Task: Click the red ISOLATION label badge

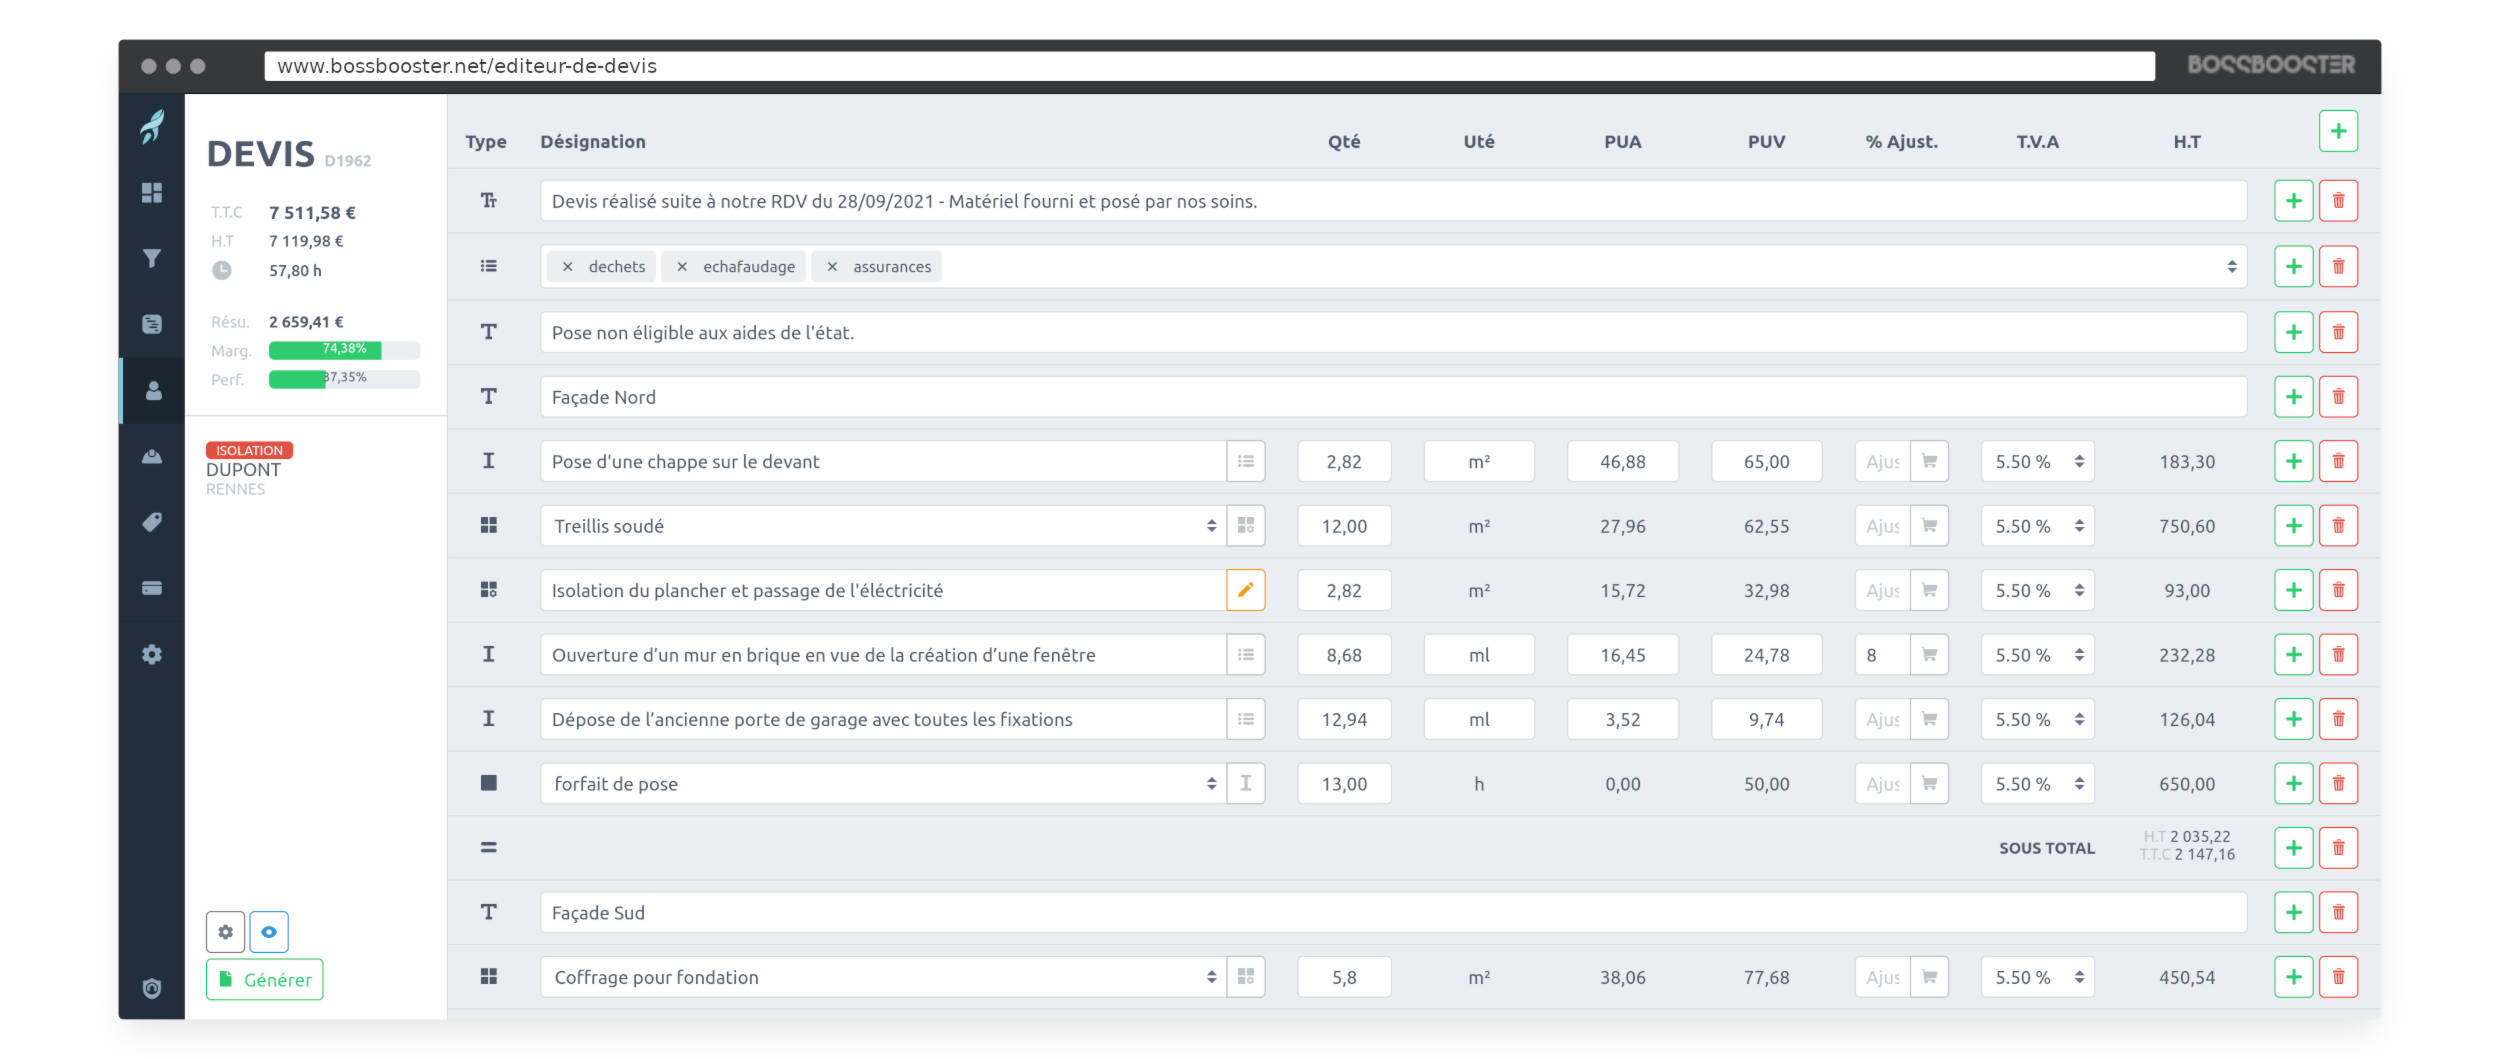Action: click(249, 450)
